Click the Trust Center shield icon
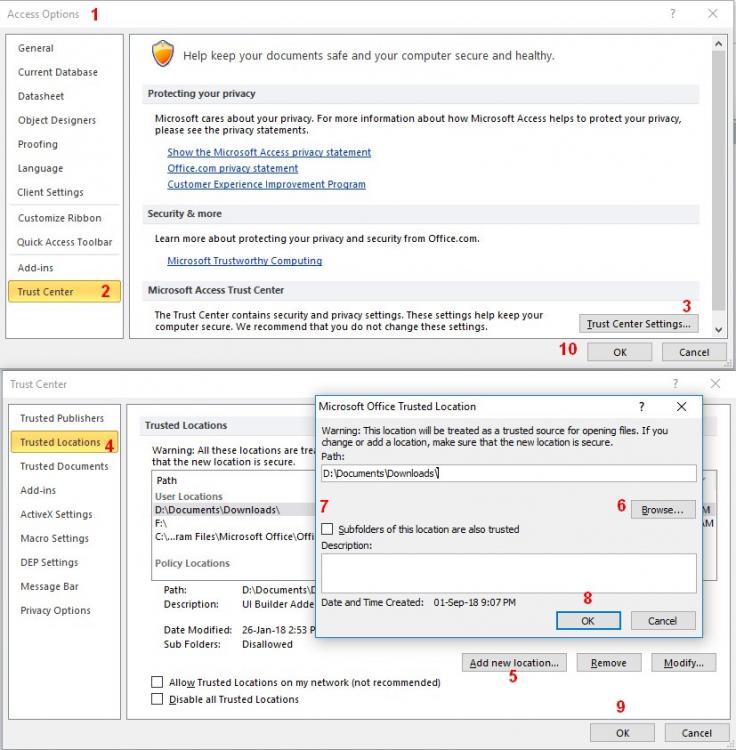736x750 pixels. pyautogui.click(x=163, y=54)
